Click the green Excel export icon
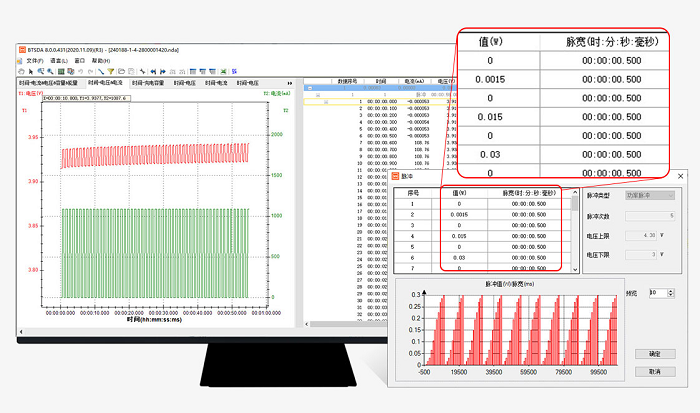This screenshot has width=700, height=413. pyautogui.click(x=223, y=71)
